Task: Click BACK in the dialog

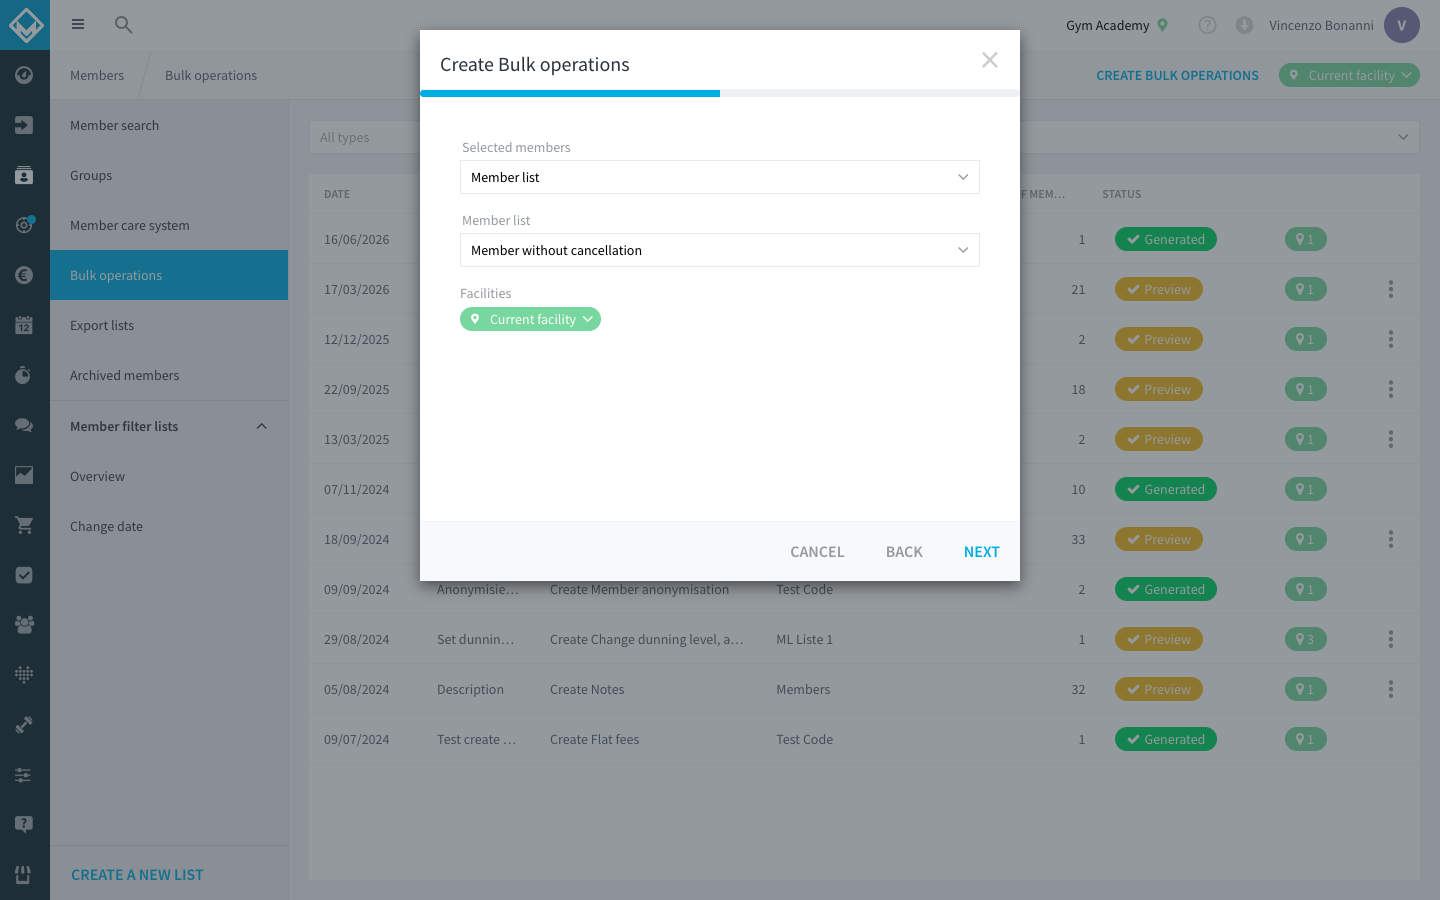Action: [x=904, y=552]
